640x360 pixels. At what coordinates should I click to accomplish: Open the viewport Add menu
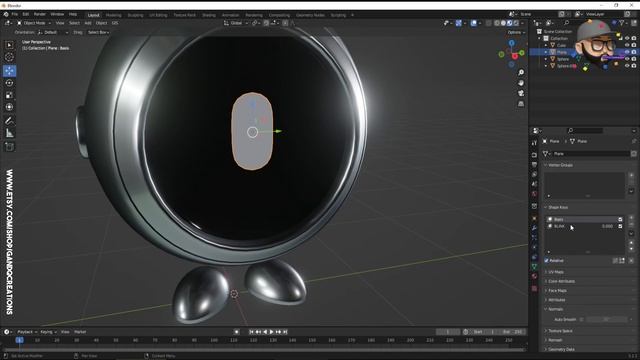pyautogui.click(x=88, y=23)
